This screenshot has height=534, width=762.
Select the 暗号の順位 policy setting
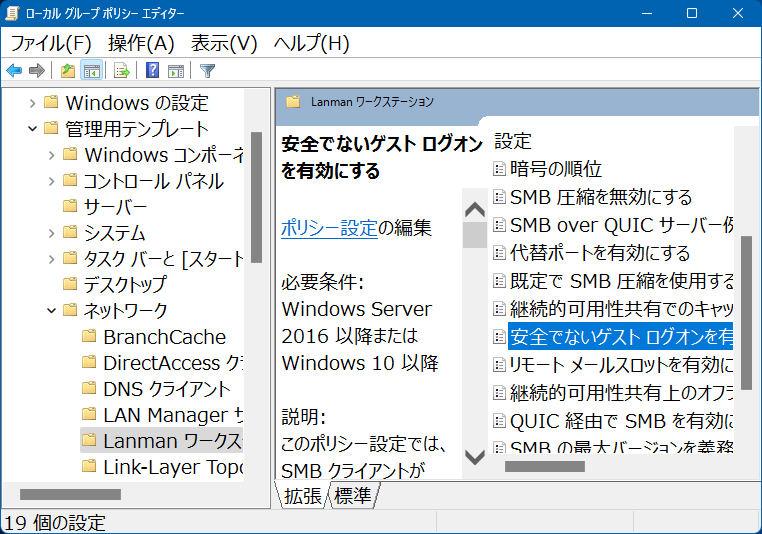(555, 169)
